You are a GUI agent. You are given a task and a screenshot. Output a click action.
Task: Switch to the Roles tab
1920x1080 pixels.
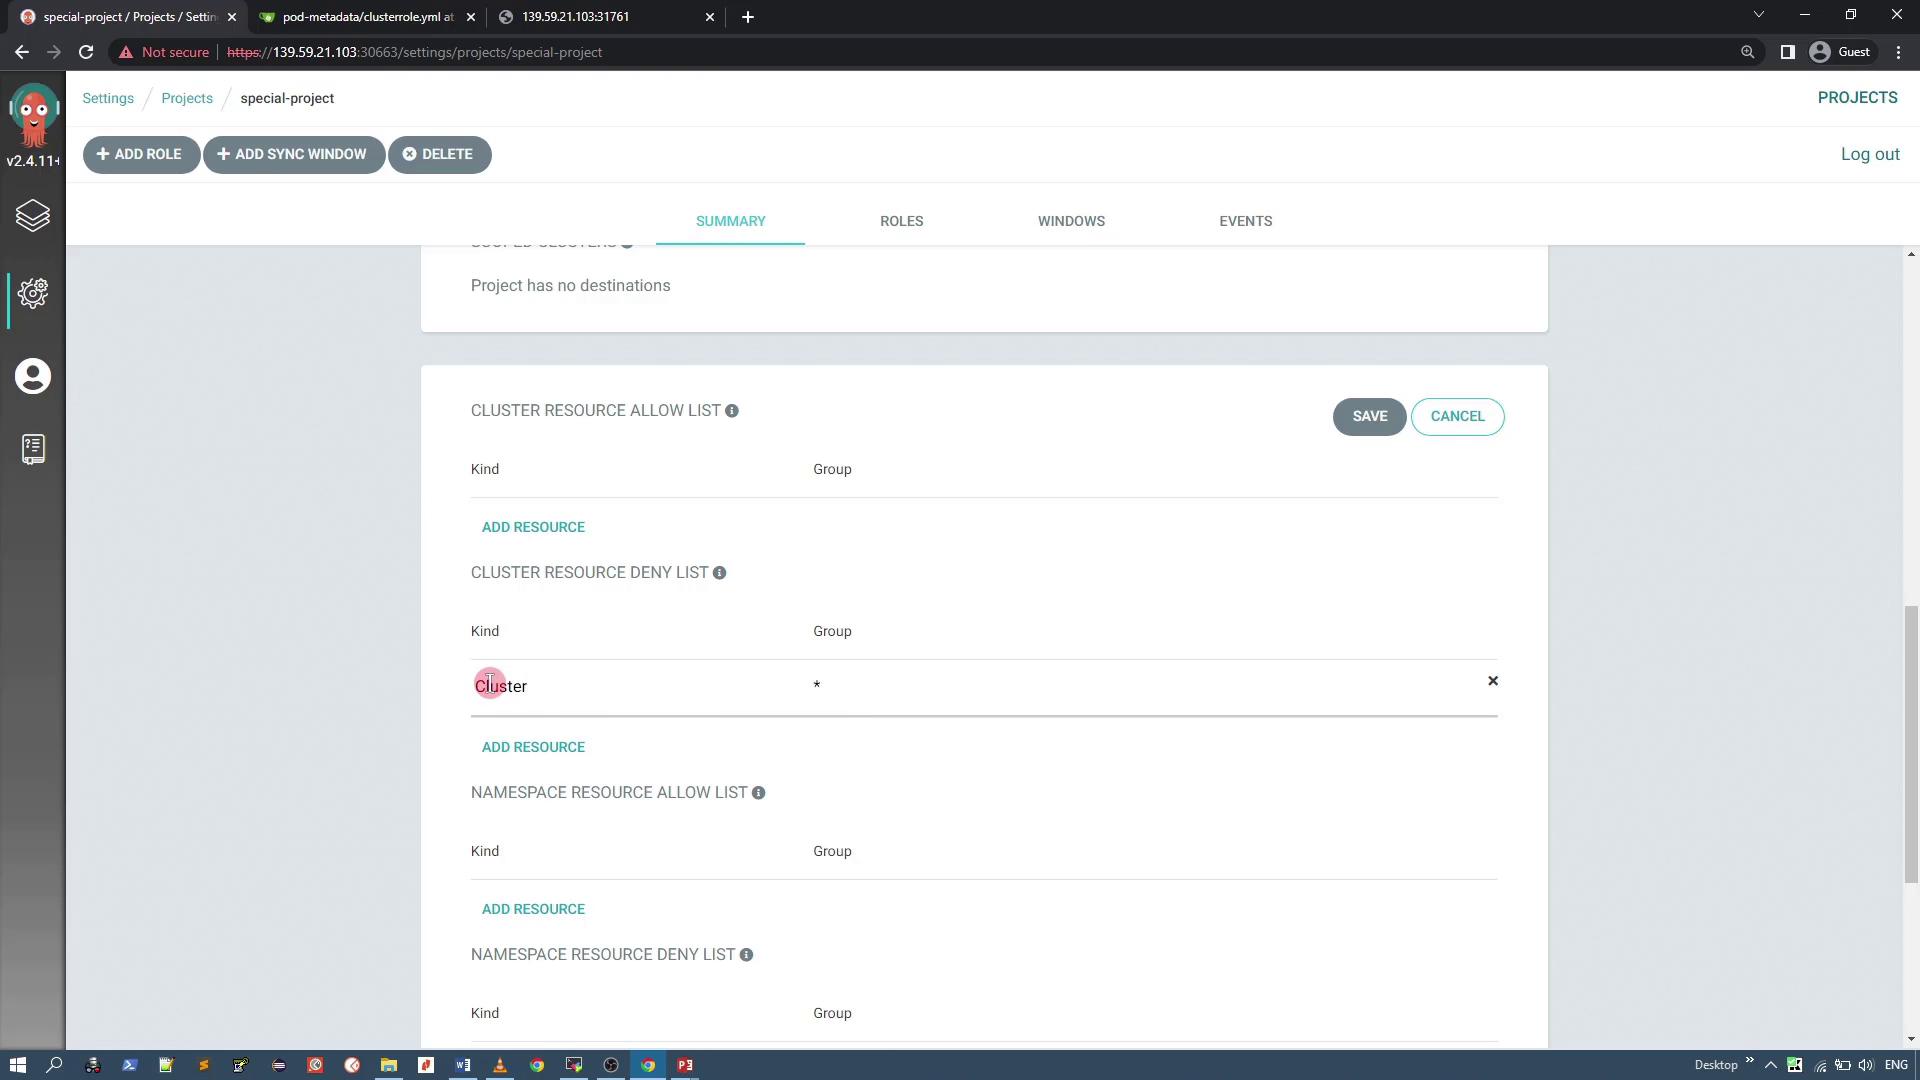(x=901, y=221)
